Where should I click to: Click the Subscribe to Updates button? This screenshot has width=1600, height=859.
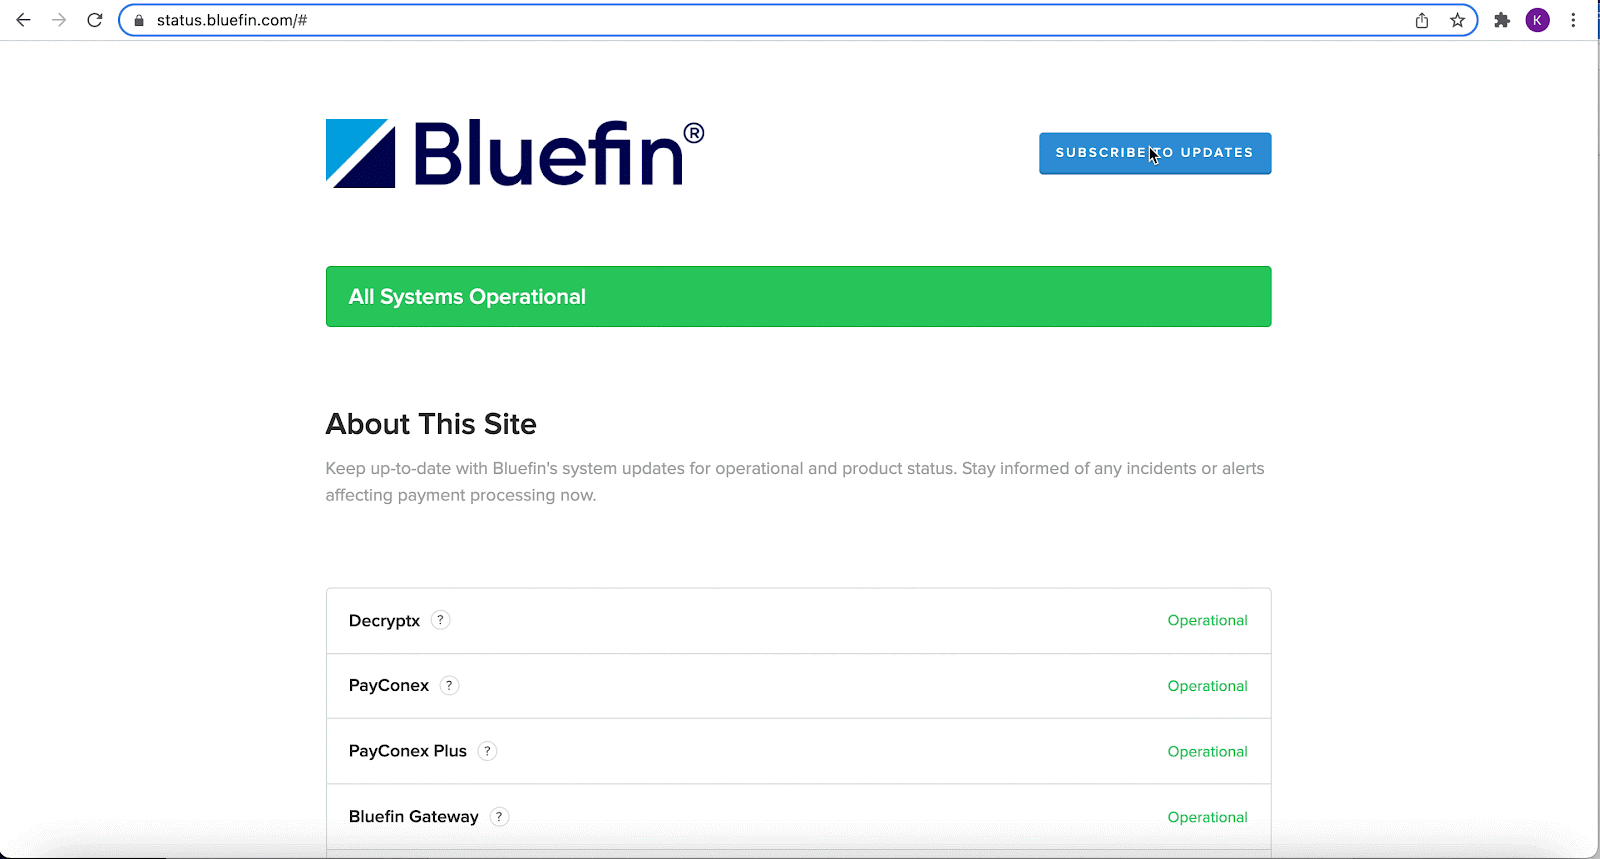click(x=1155, y=153)
